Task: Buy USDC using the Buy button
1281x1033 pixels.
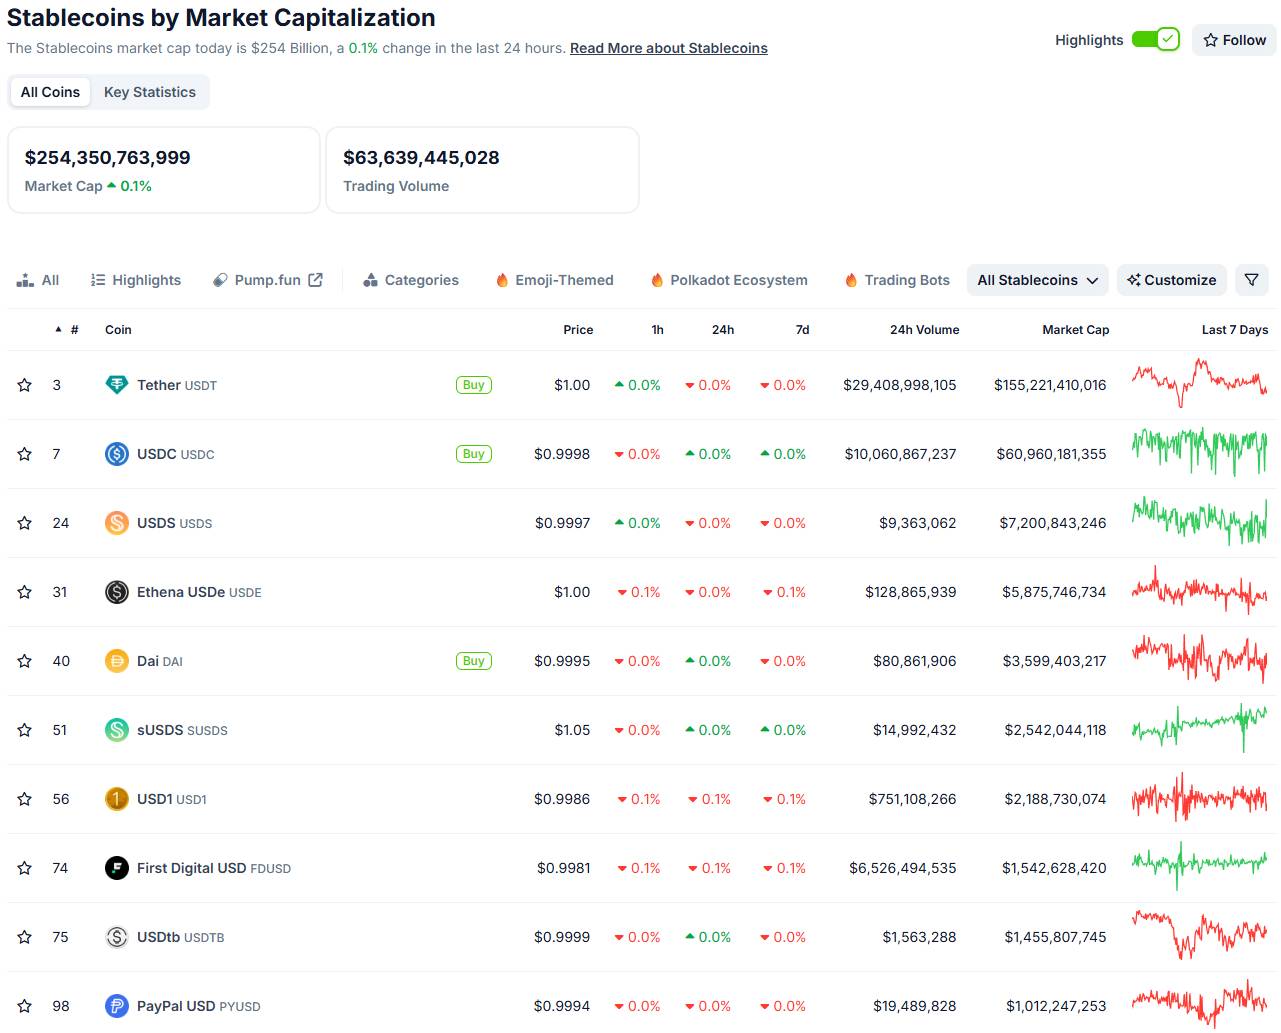Action: click(474, 454)
